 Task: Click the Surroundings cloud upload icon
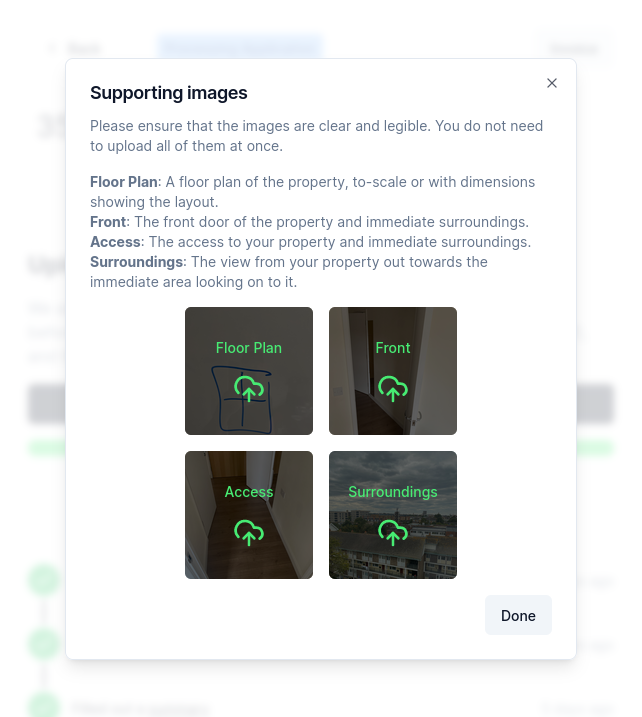click(393, 533)
